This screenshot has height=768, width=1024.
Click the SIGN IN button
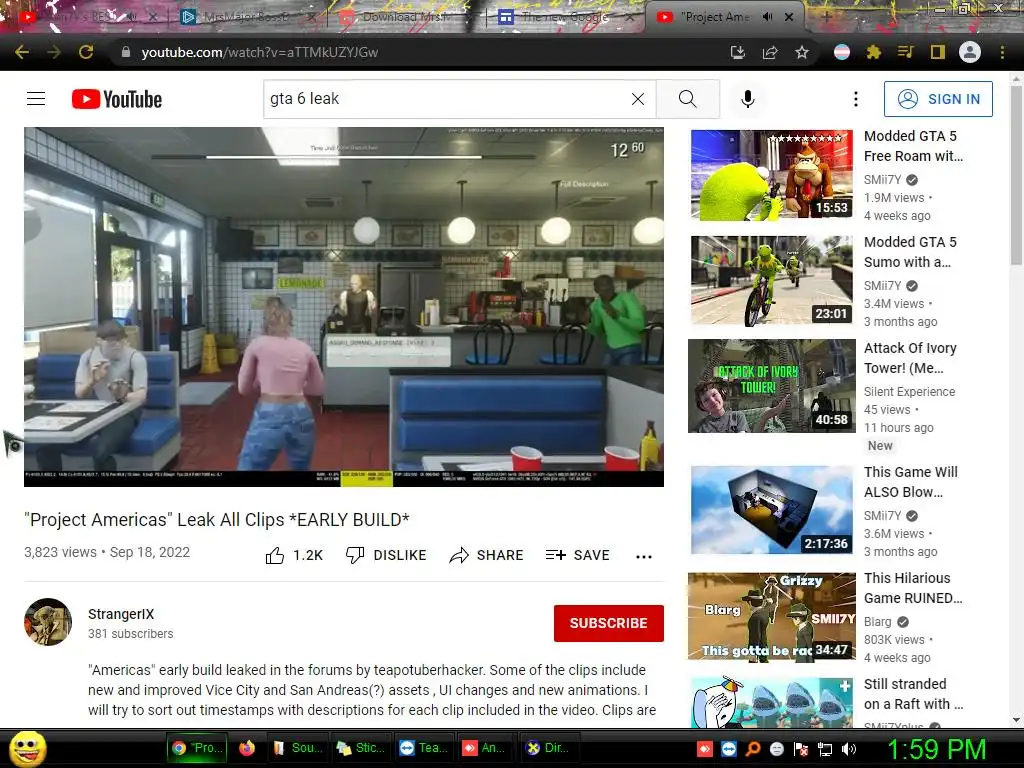point(938,99)
